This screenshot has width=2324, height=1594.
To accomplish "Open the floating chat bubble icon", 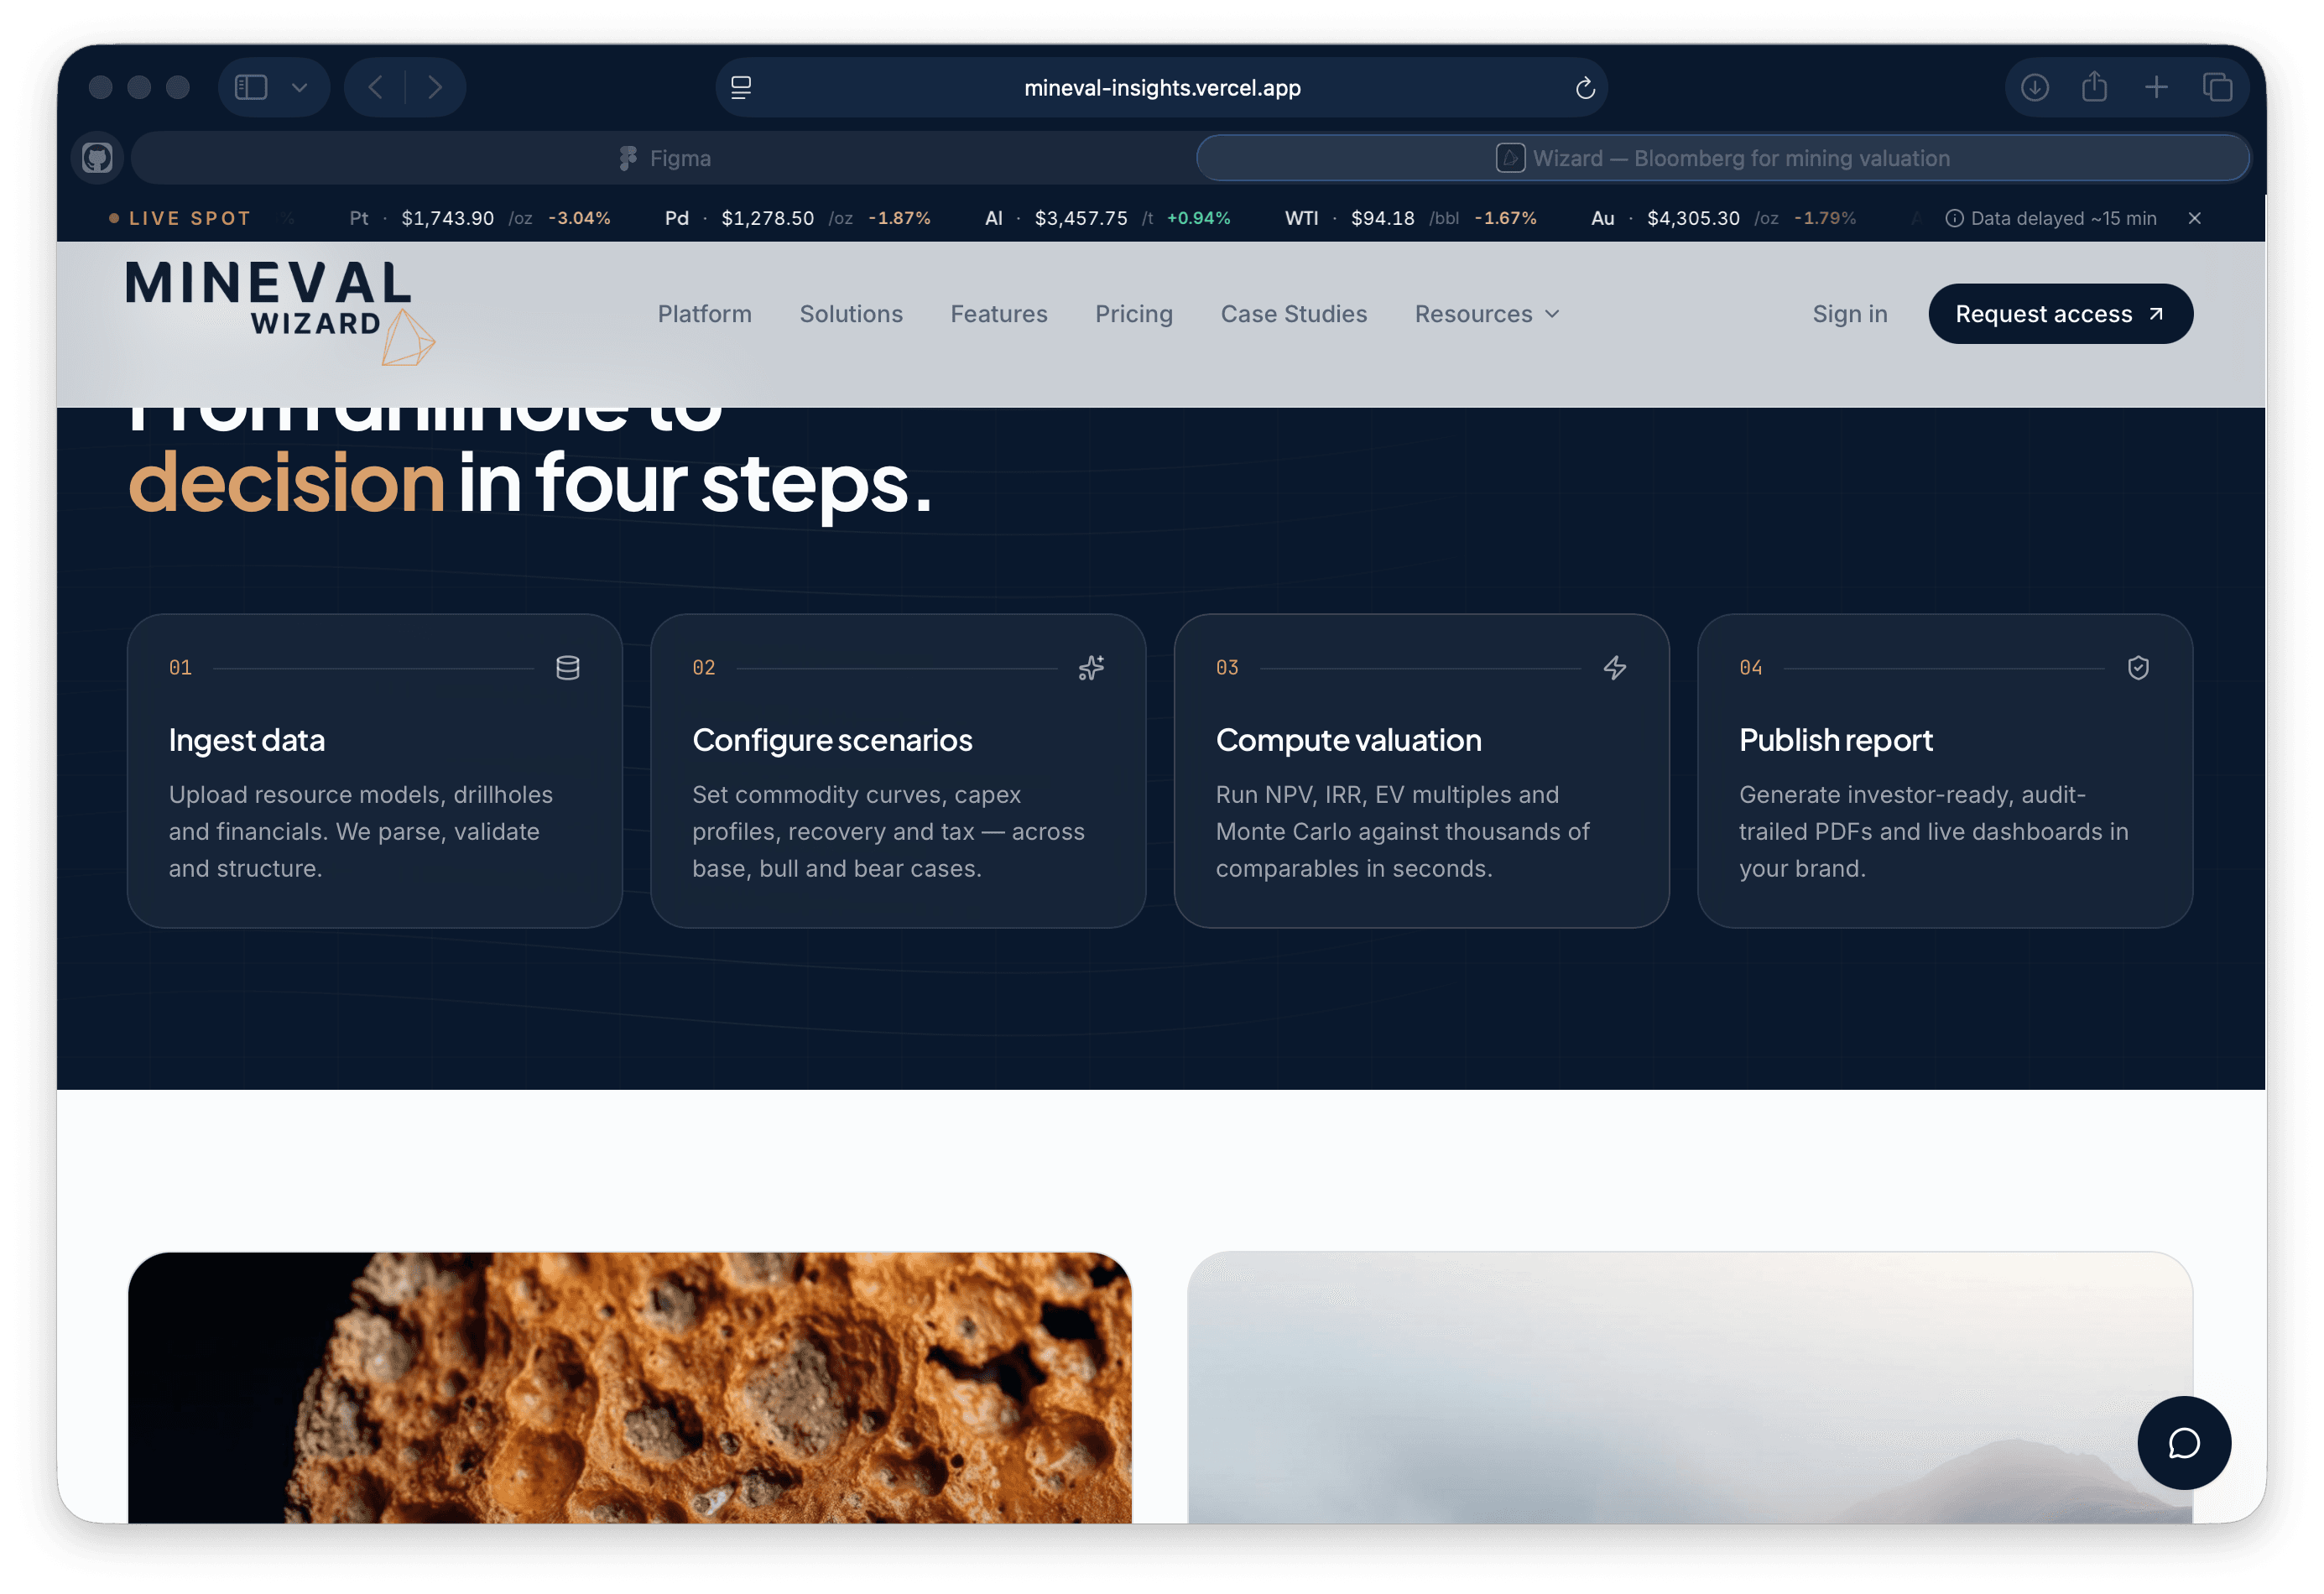I will tap(2183, 1442).
